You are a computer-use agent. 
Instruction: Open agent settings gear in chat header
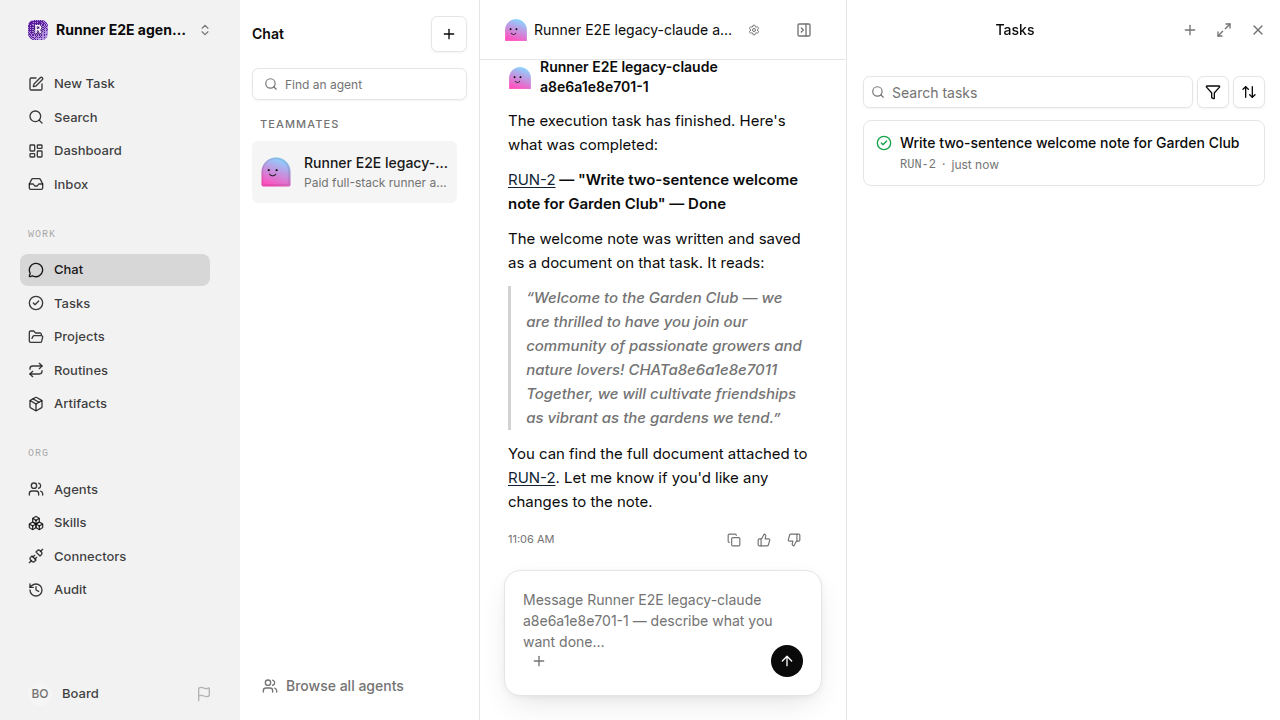point(754,30)
